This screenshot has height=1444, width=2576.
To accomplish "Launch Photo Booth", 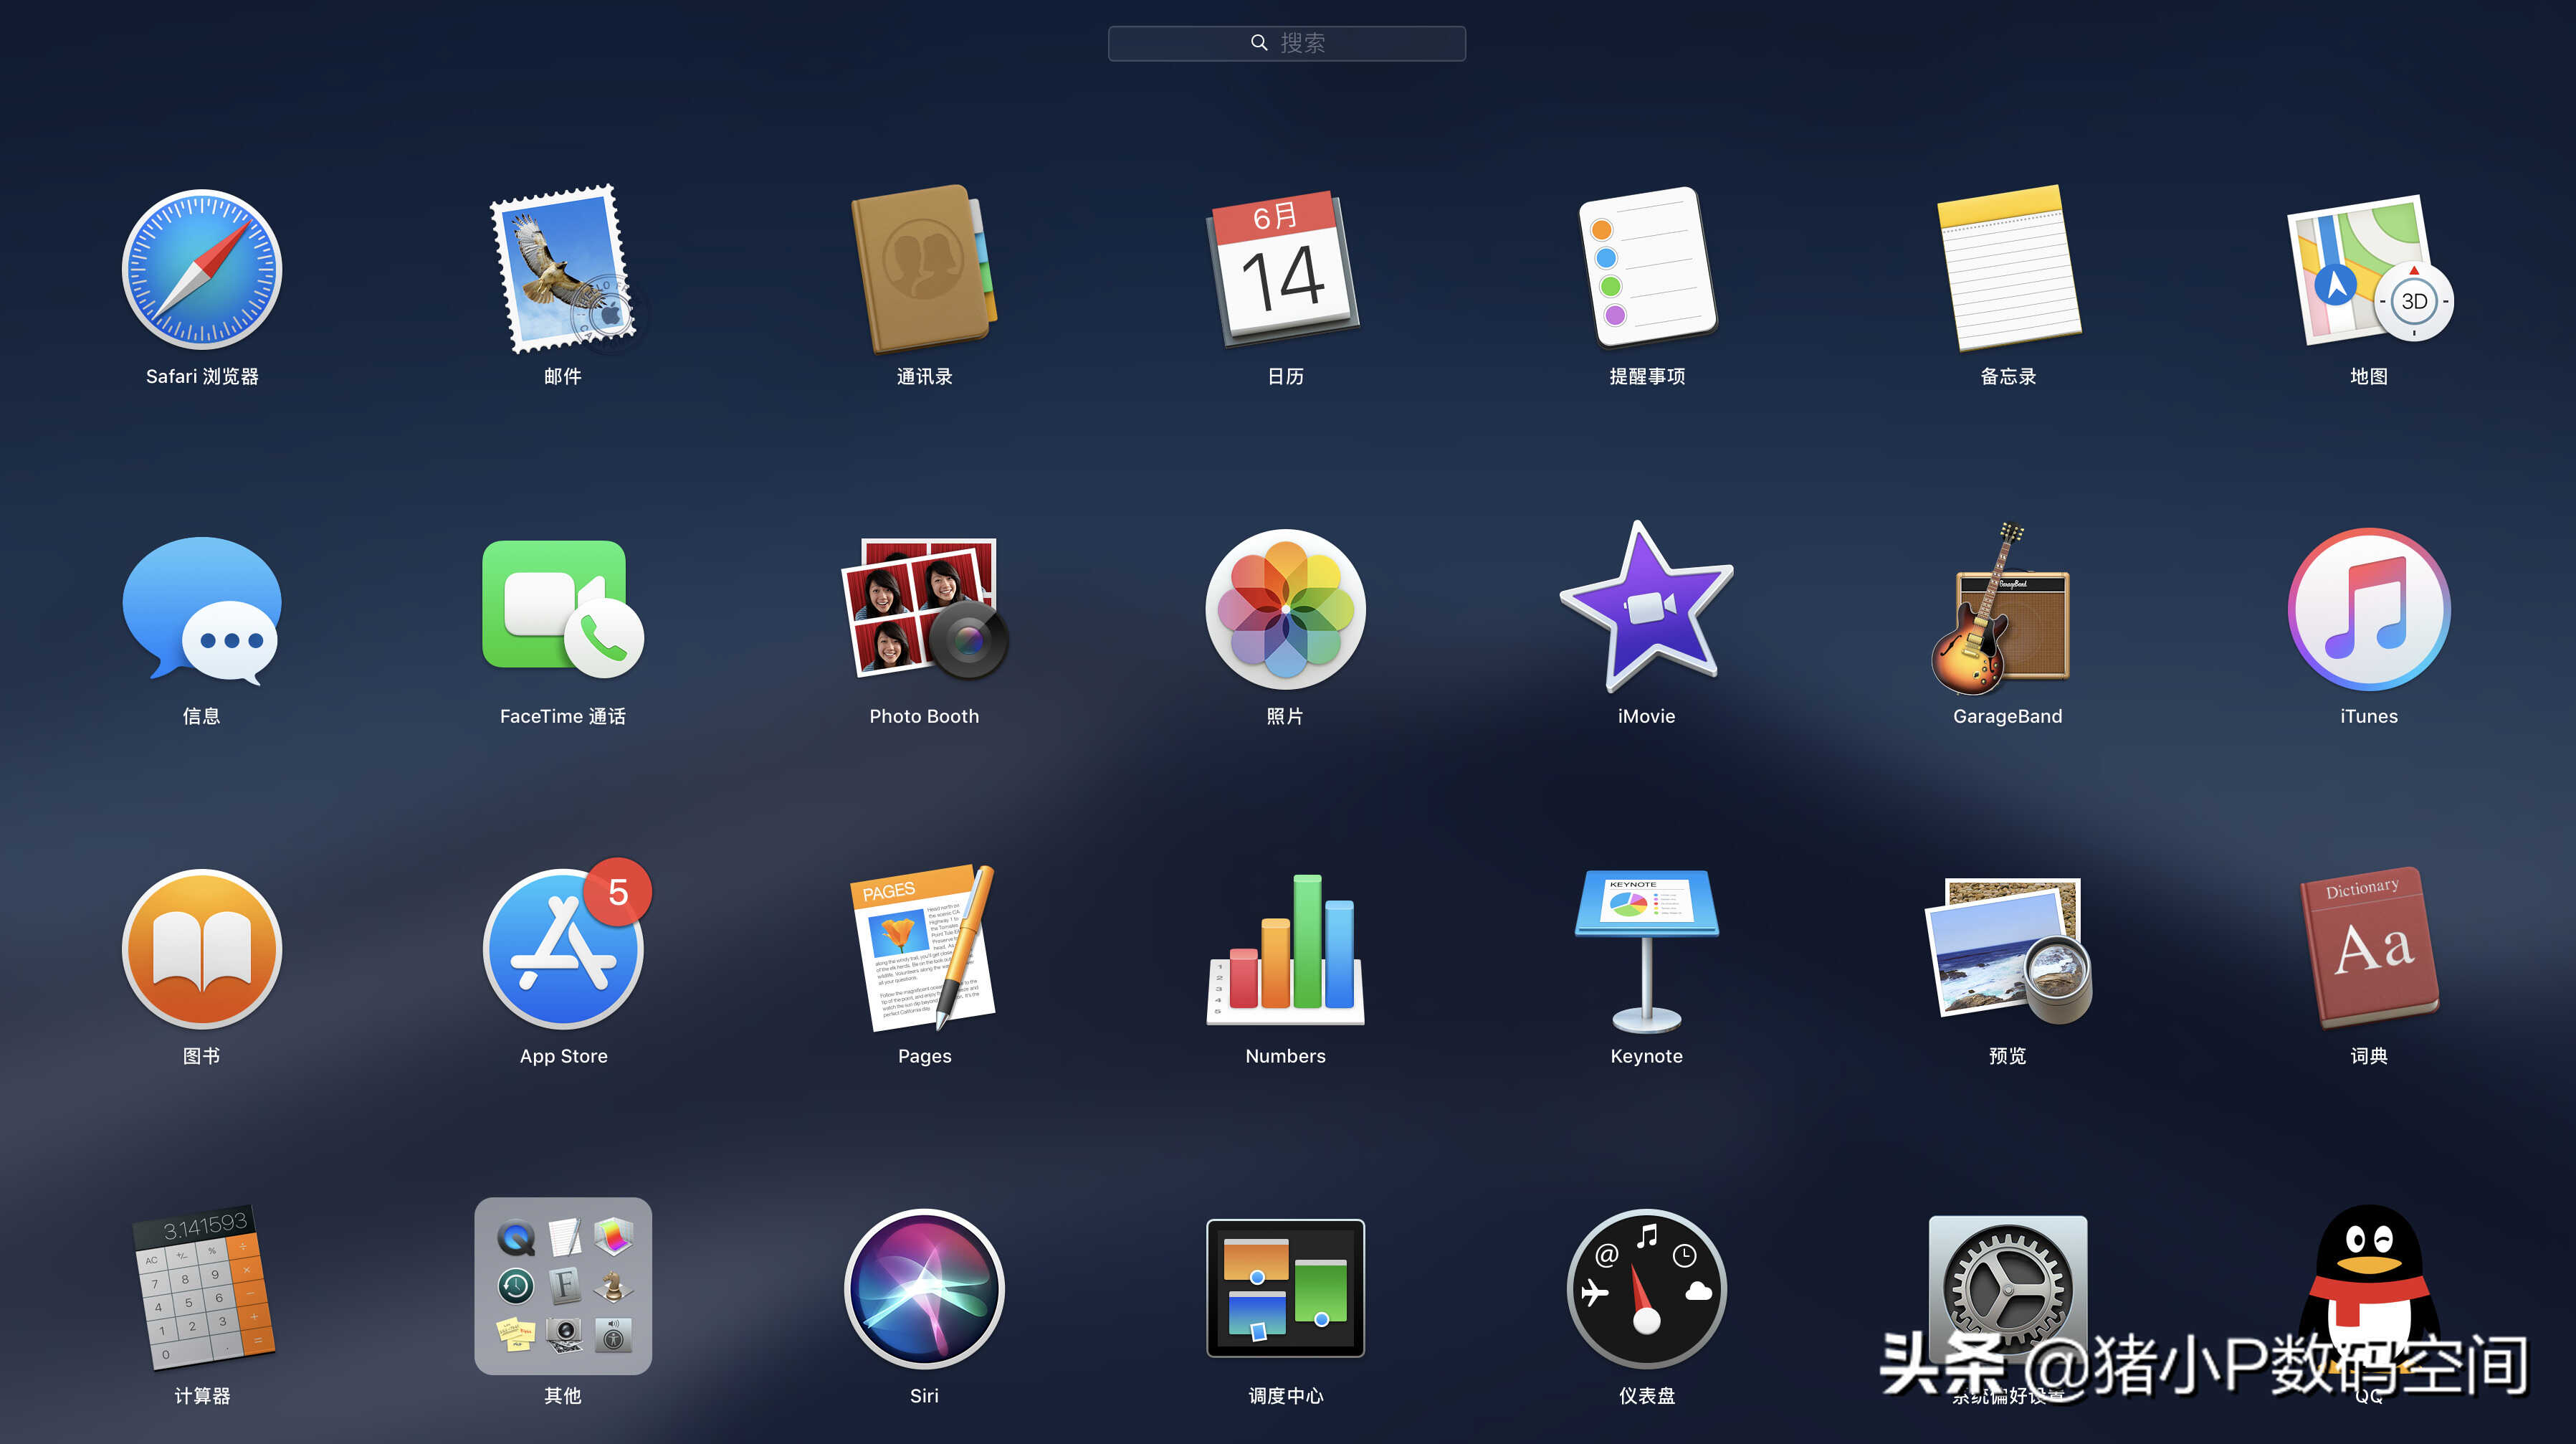I will [x=924, y=609].
